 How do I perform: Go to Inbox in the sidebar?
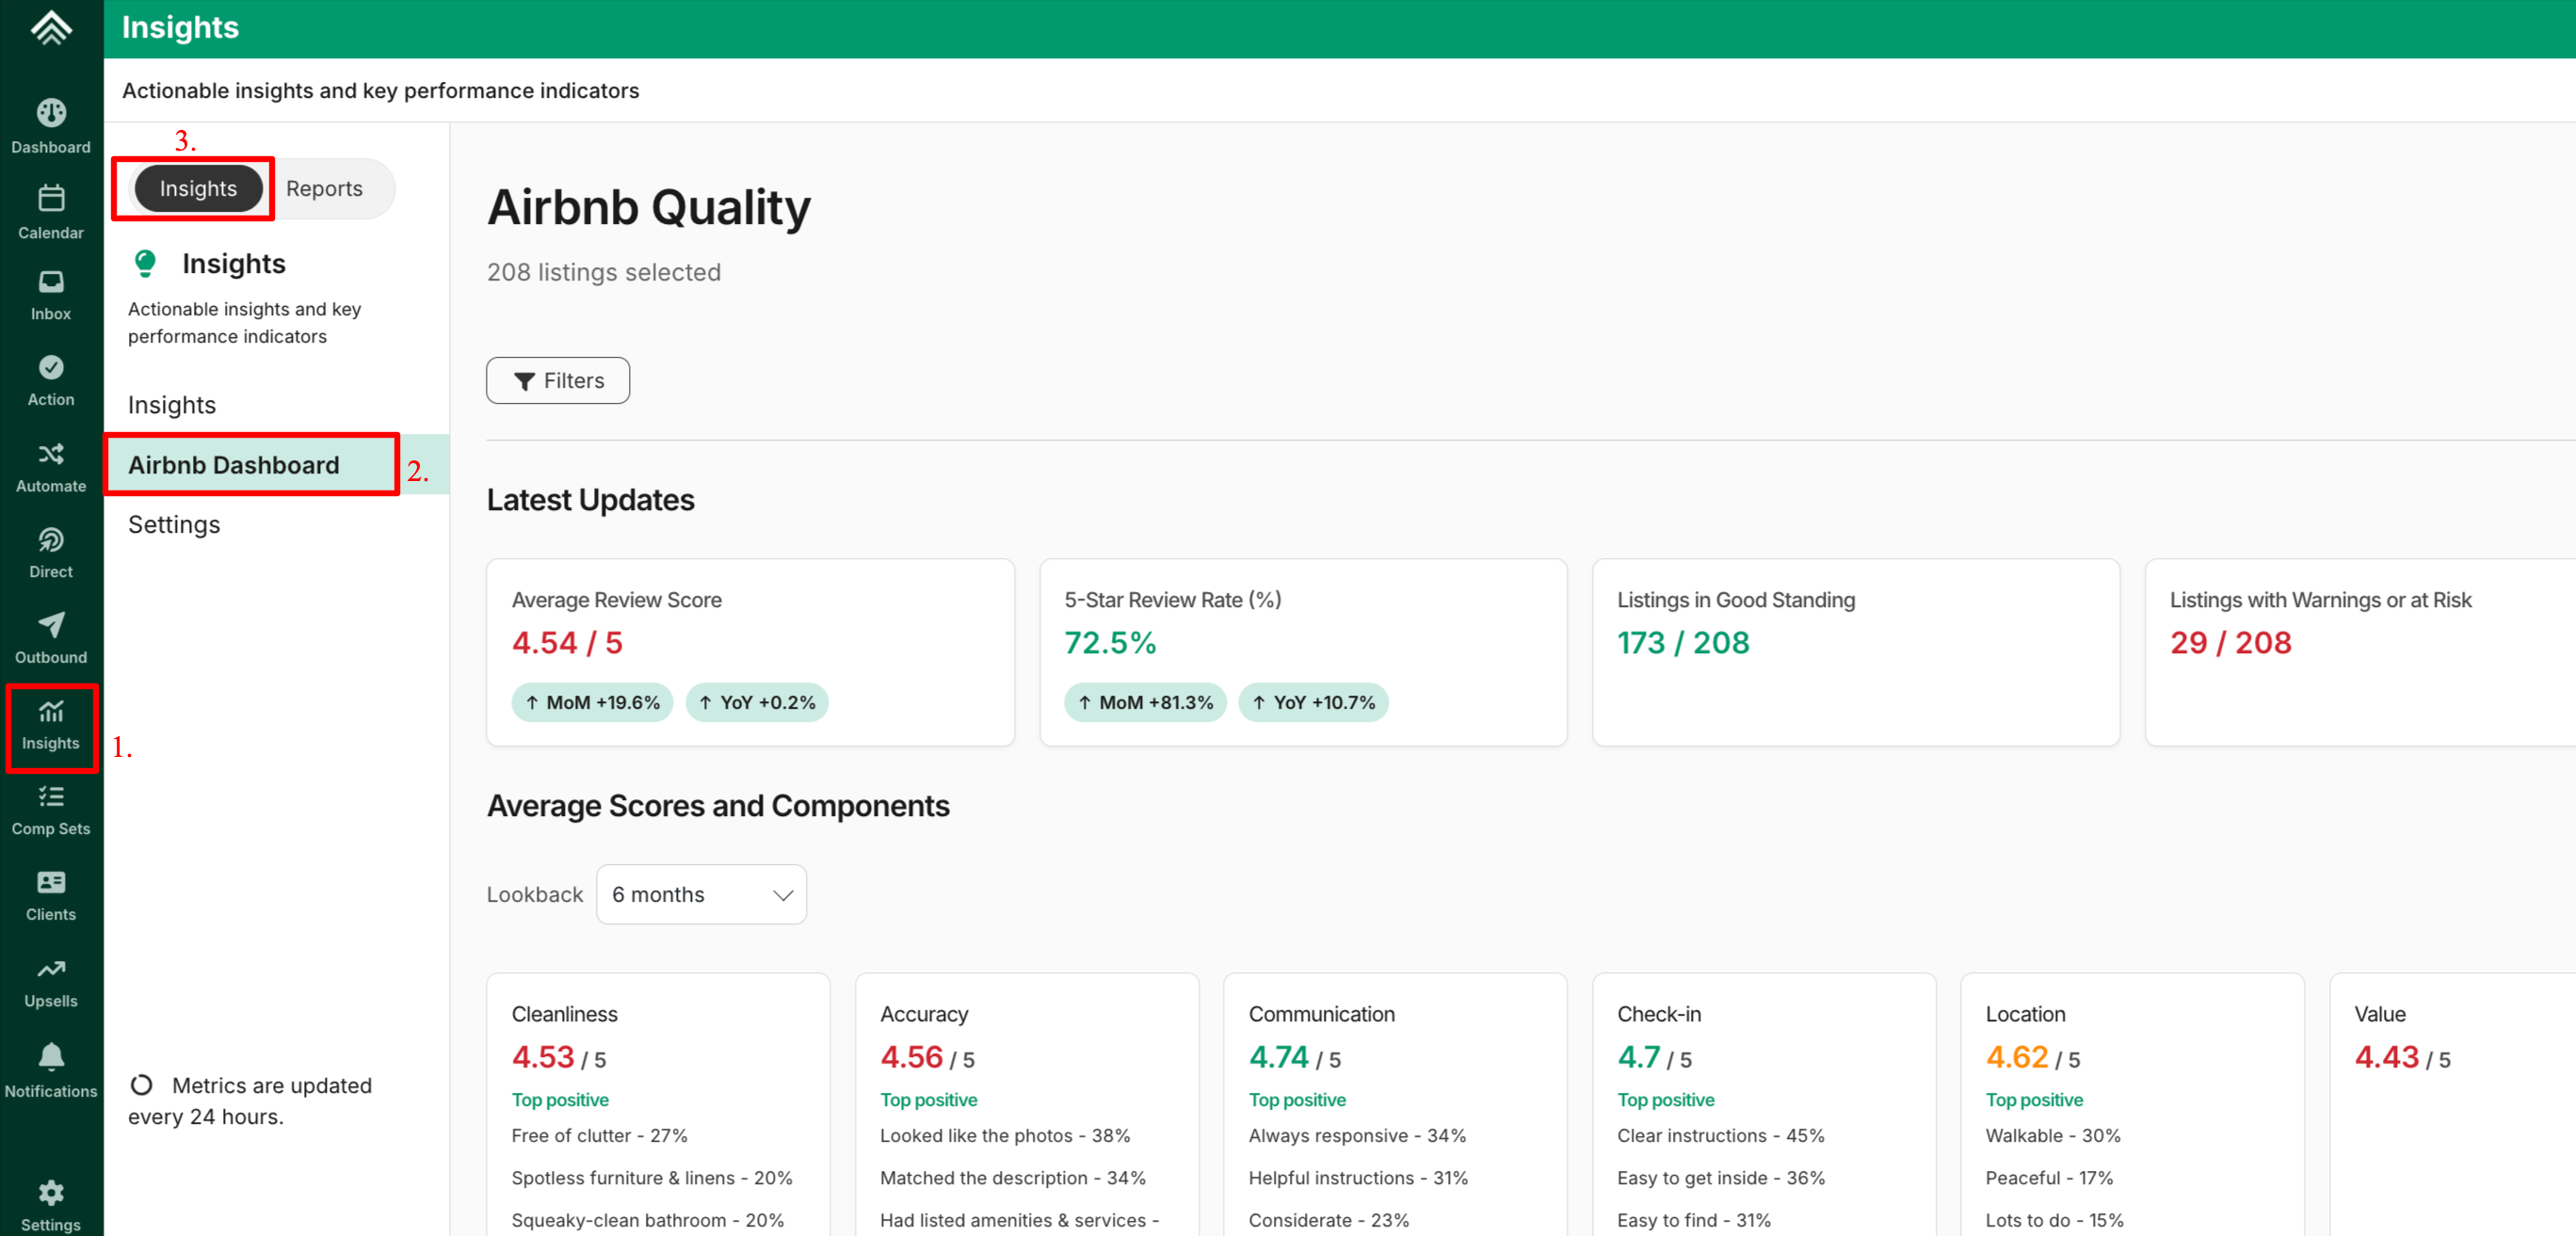(x=51, y=295)
